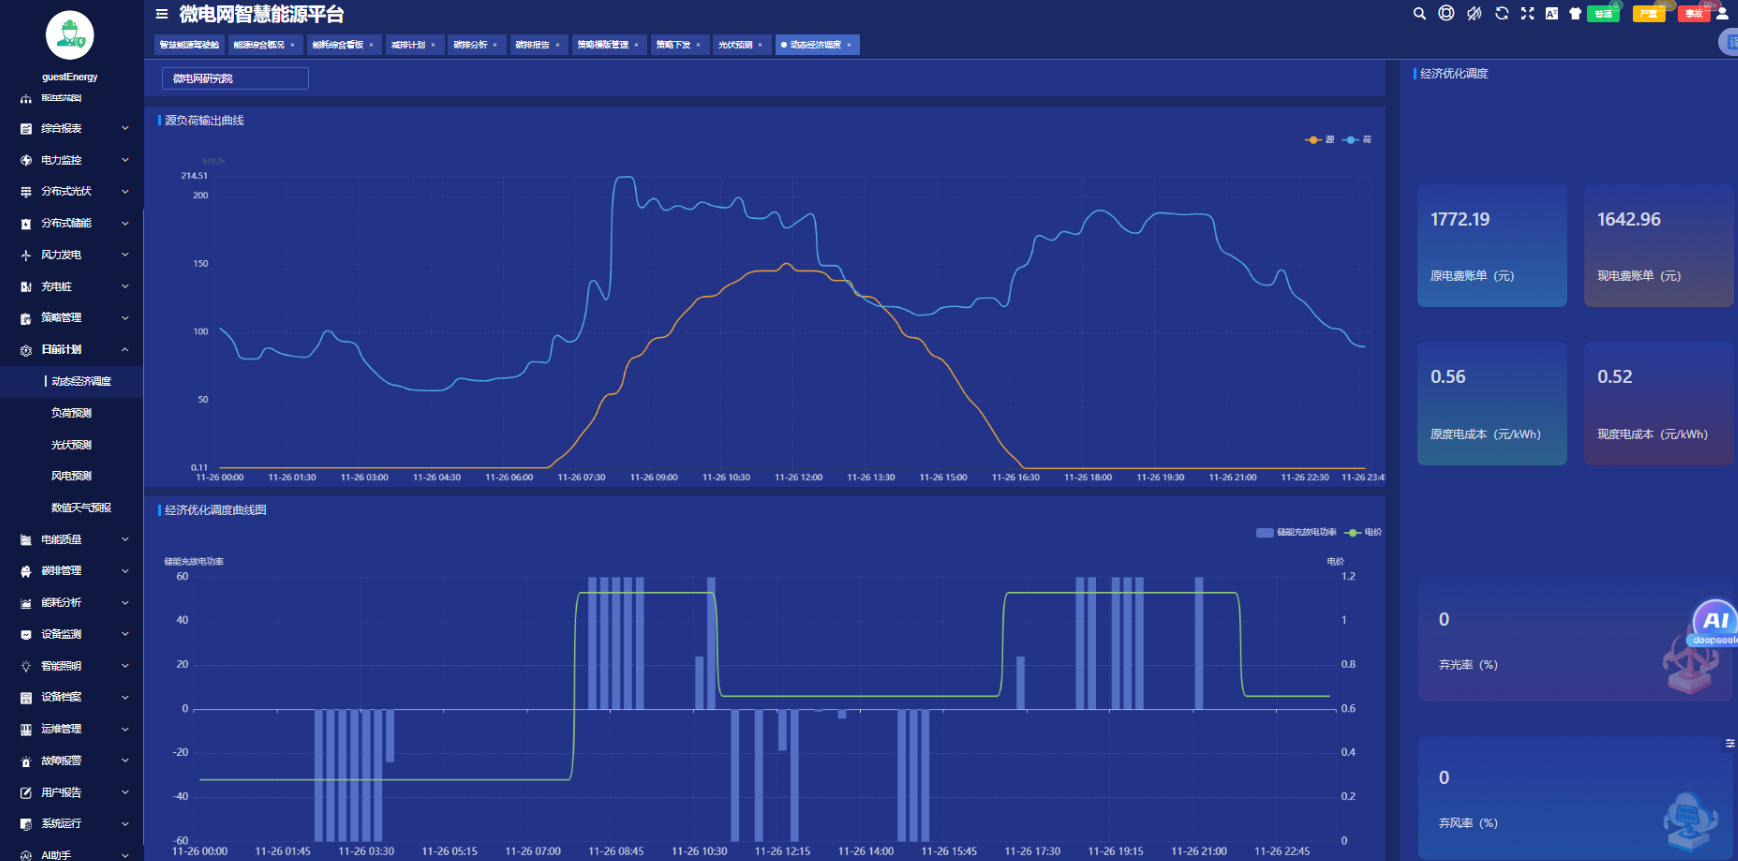
Task: Click the search magnifier icon in header
Action: 1419,14
